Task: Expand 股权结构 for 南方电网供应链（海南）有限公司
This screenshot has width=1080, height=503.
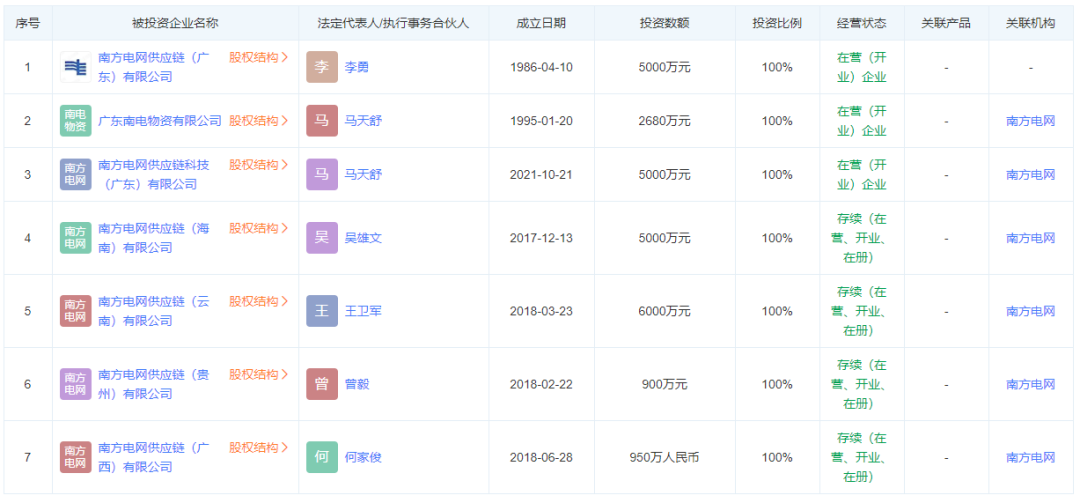Action: point(258,228)
